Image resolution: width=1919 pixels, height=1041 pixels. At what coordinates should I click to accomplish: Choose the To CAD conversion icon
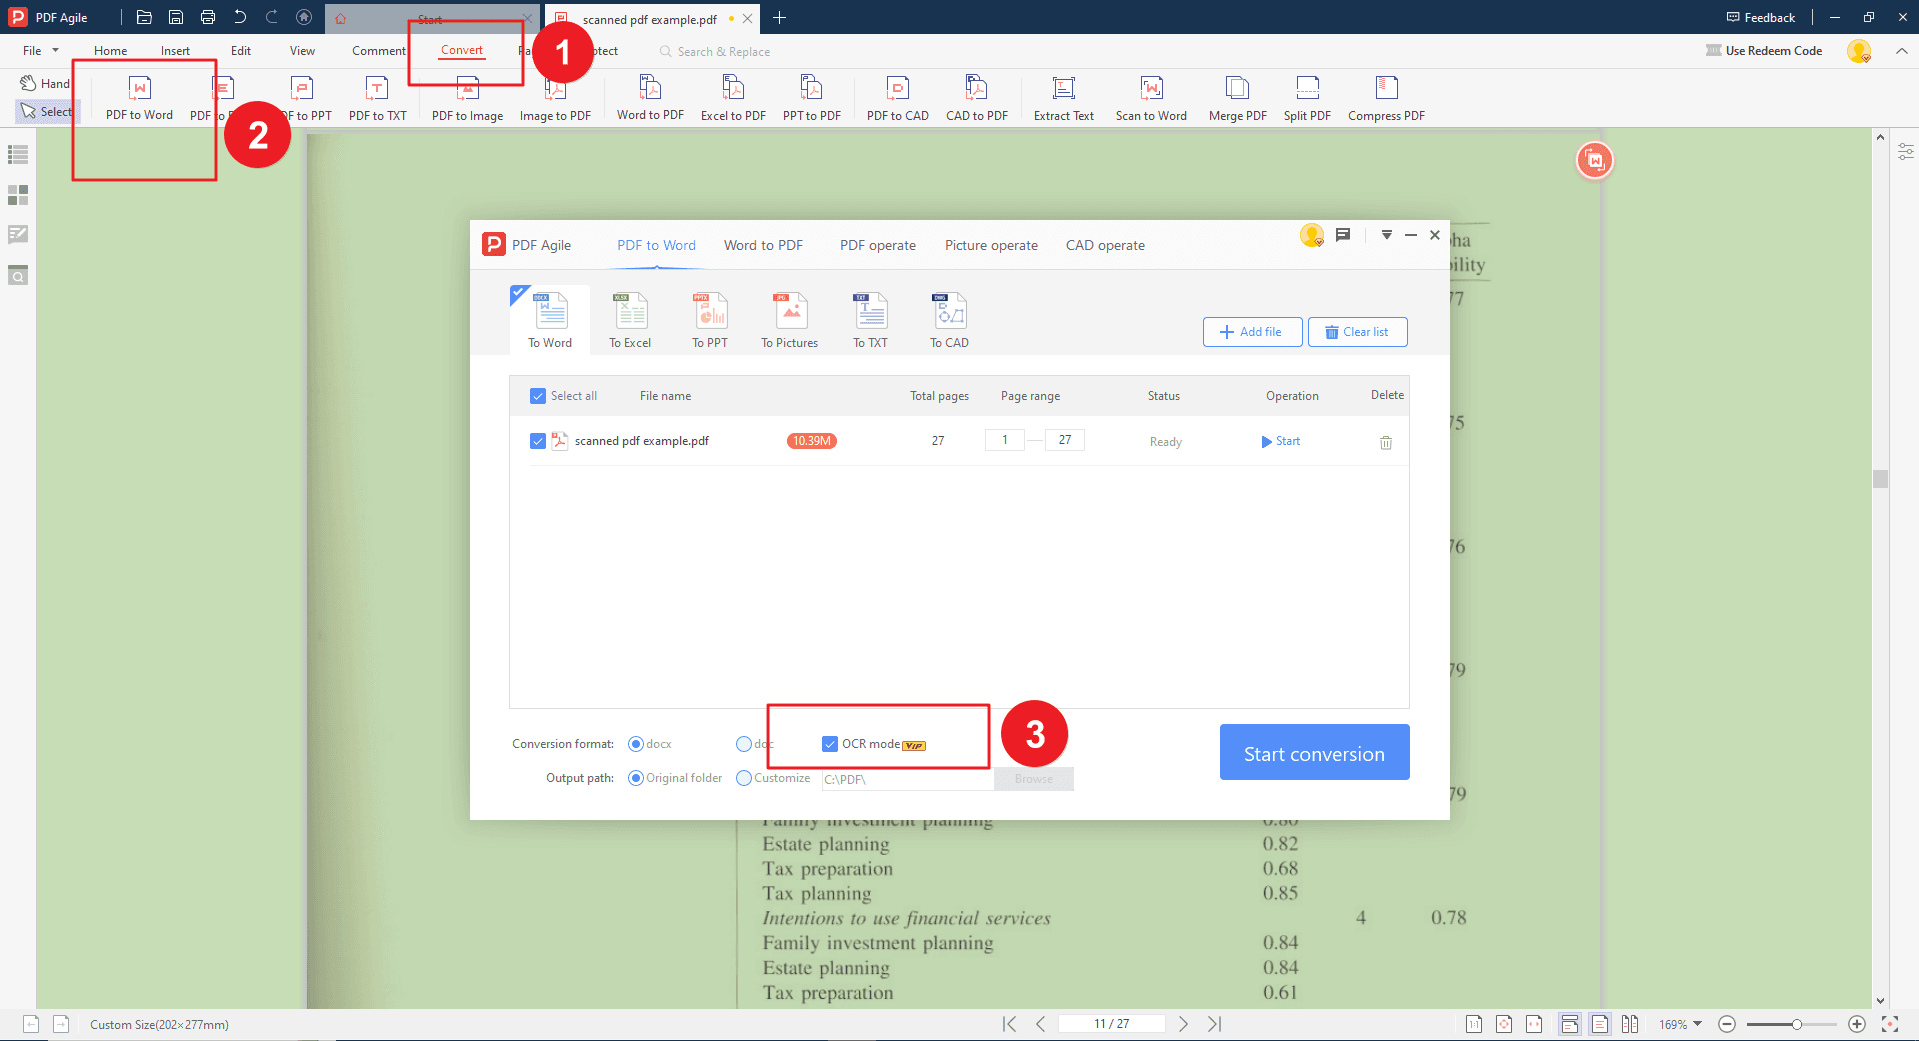point(949,320)
